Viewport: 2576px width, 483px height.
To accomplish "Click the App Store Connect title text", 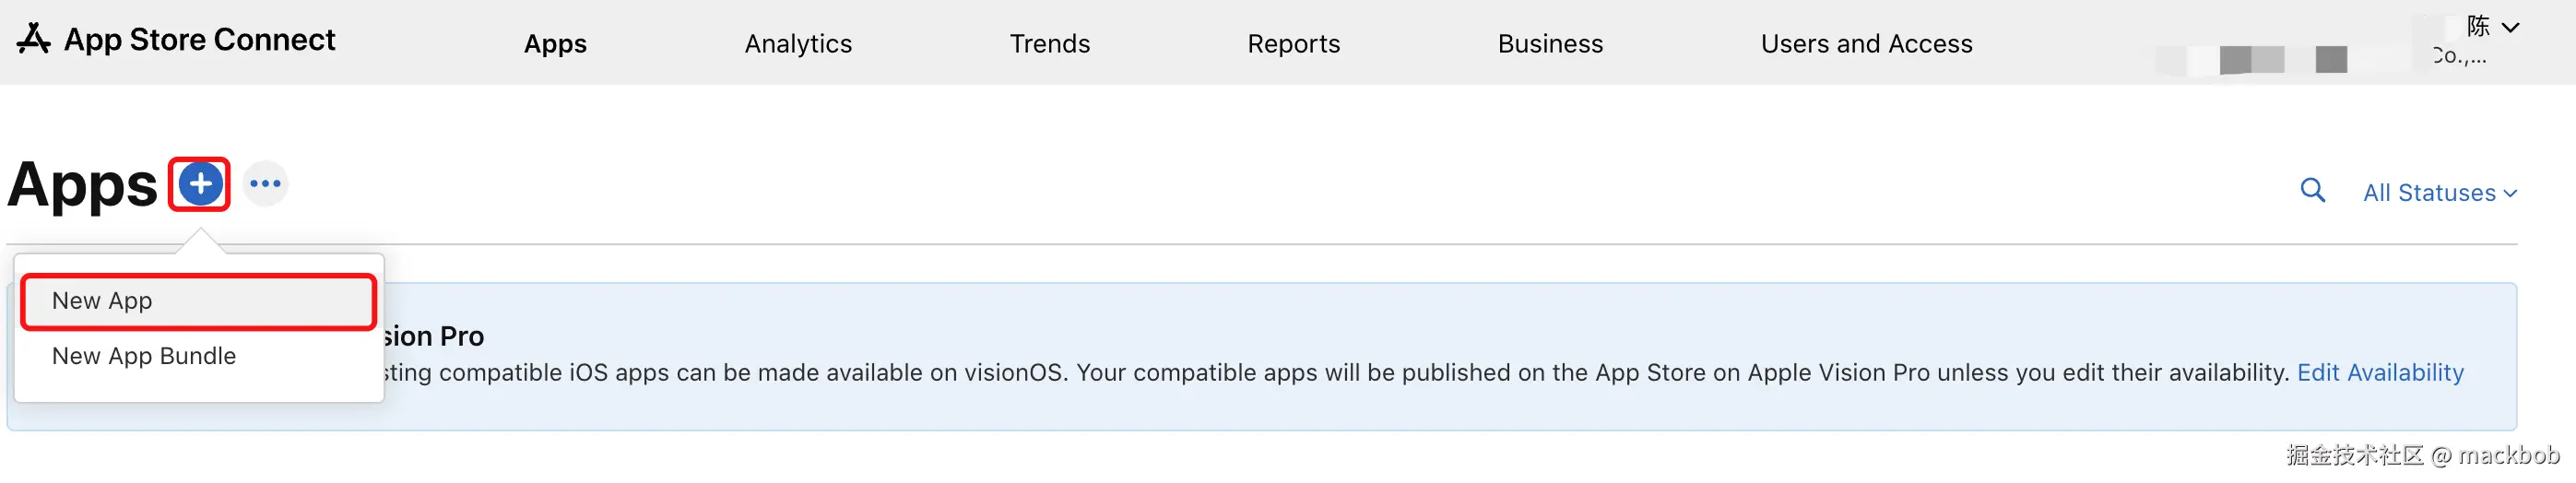I will tap(200, 39).
